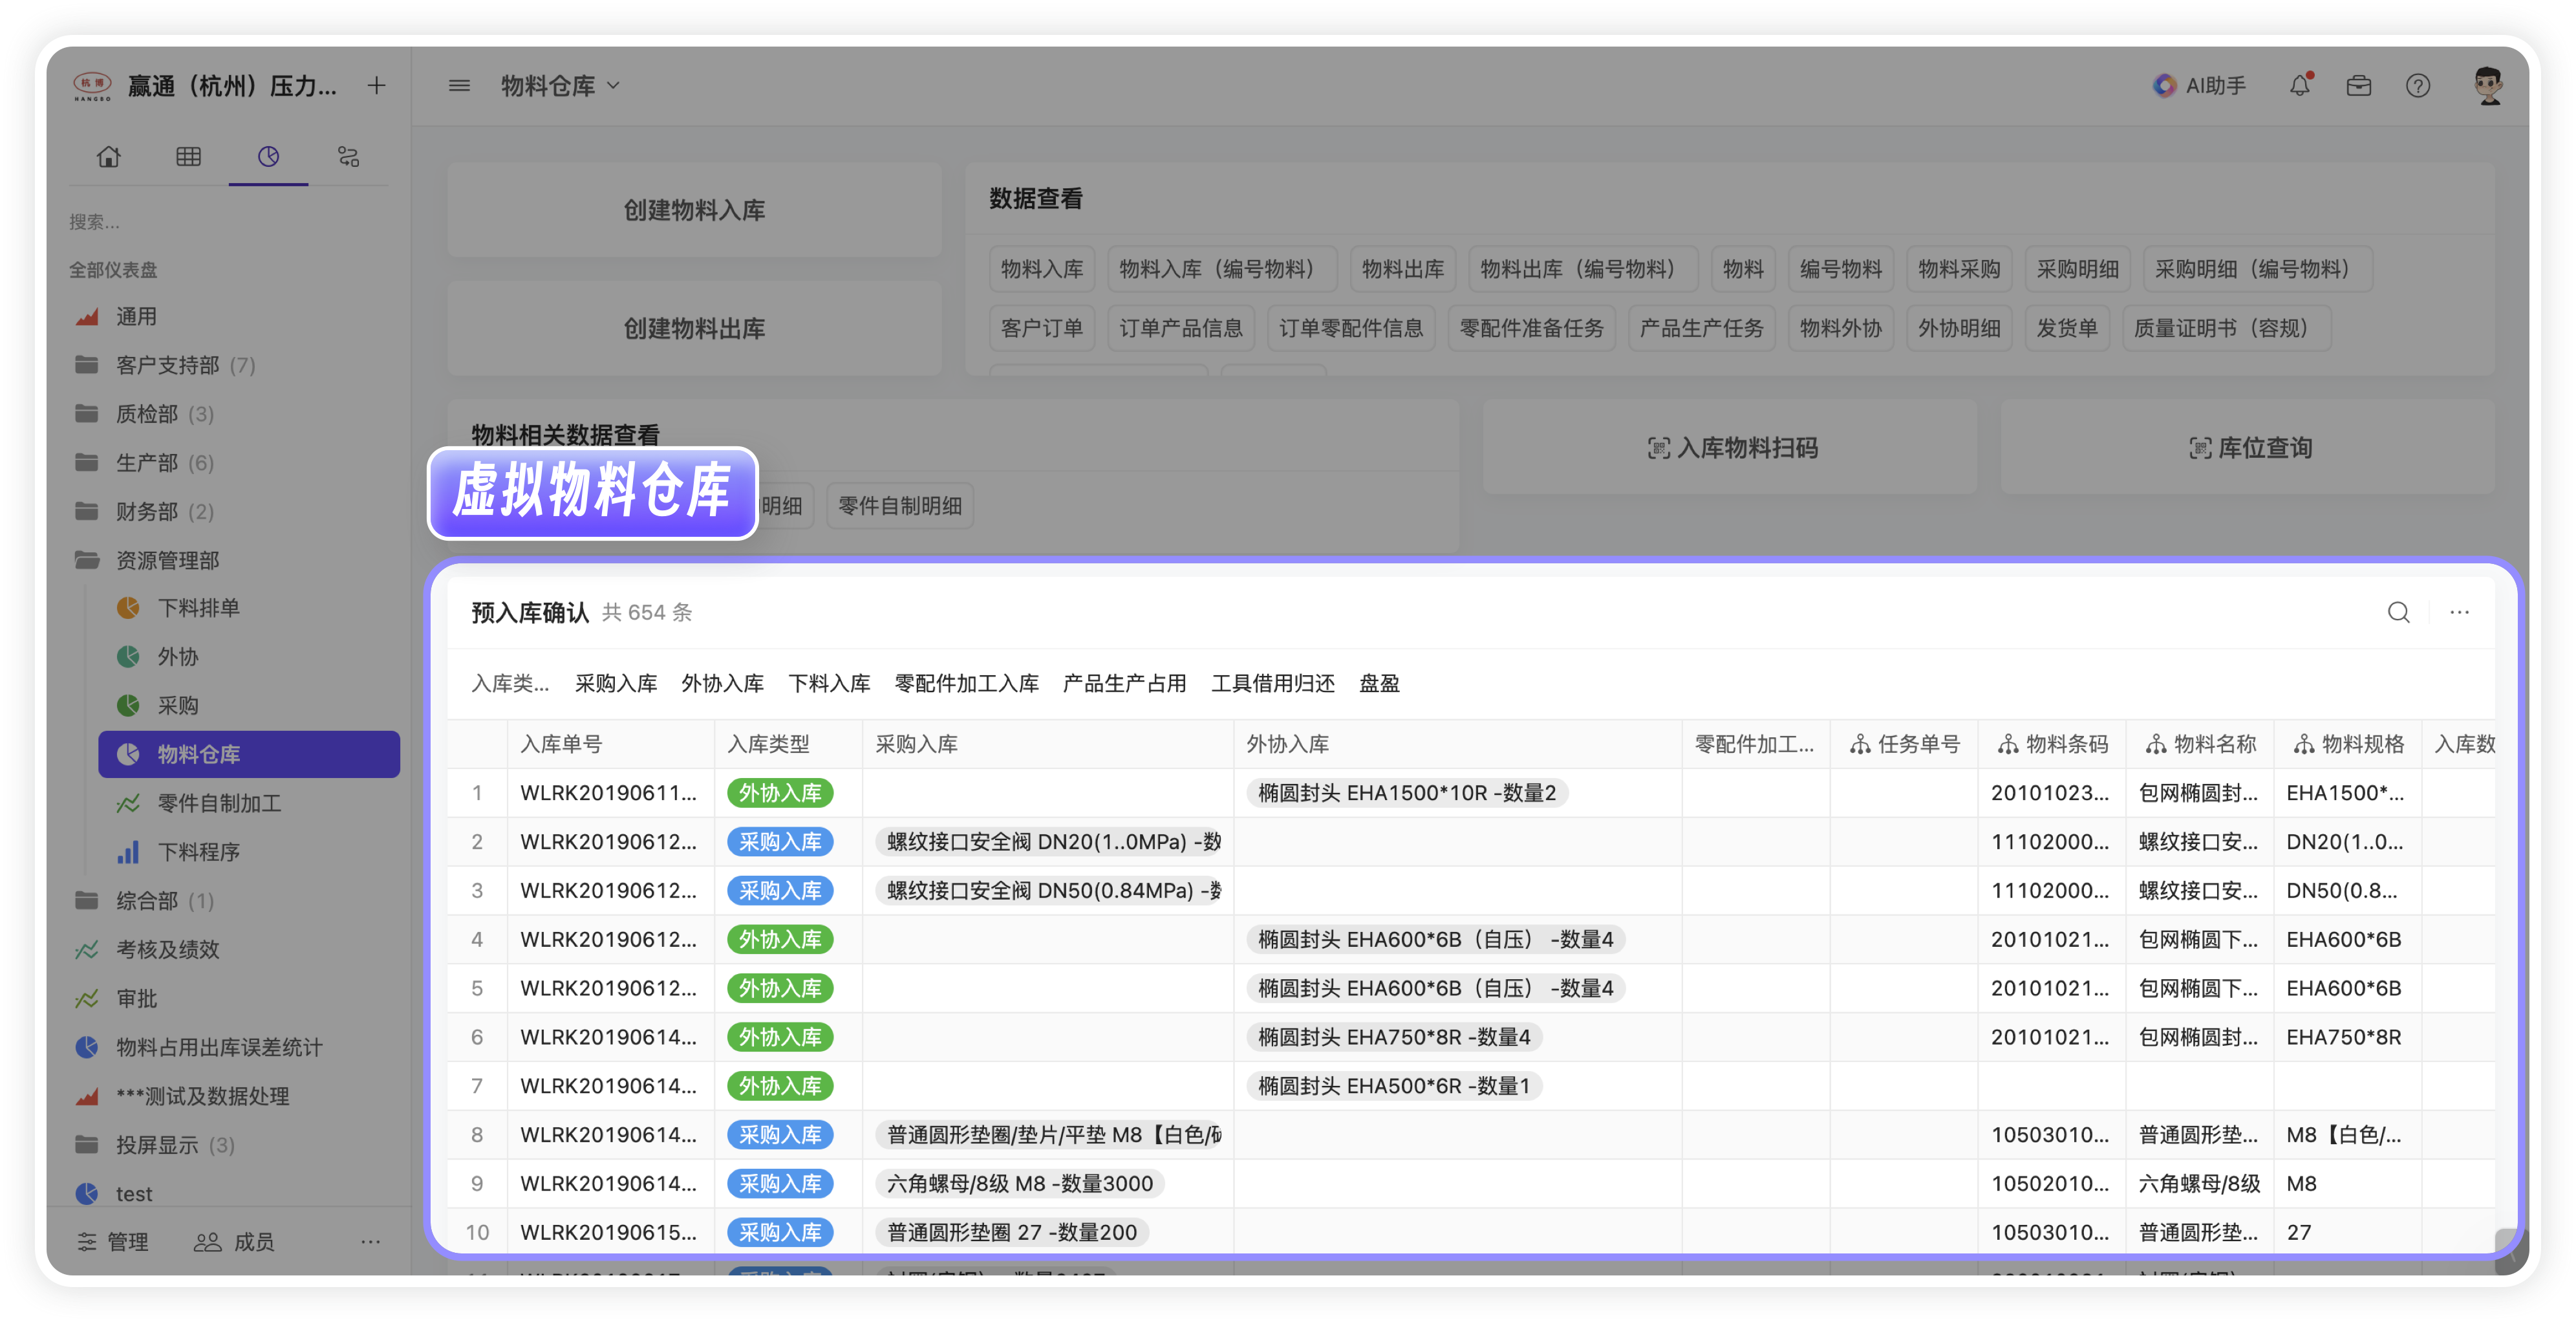This screenshot has height=1322, width=2576.
Task: Click the briefcase toolbox icon in header
Action: 2359,86
